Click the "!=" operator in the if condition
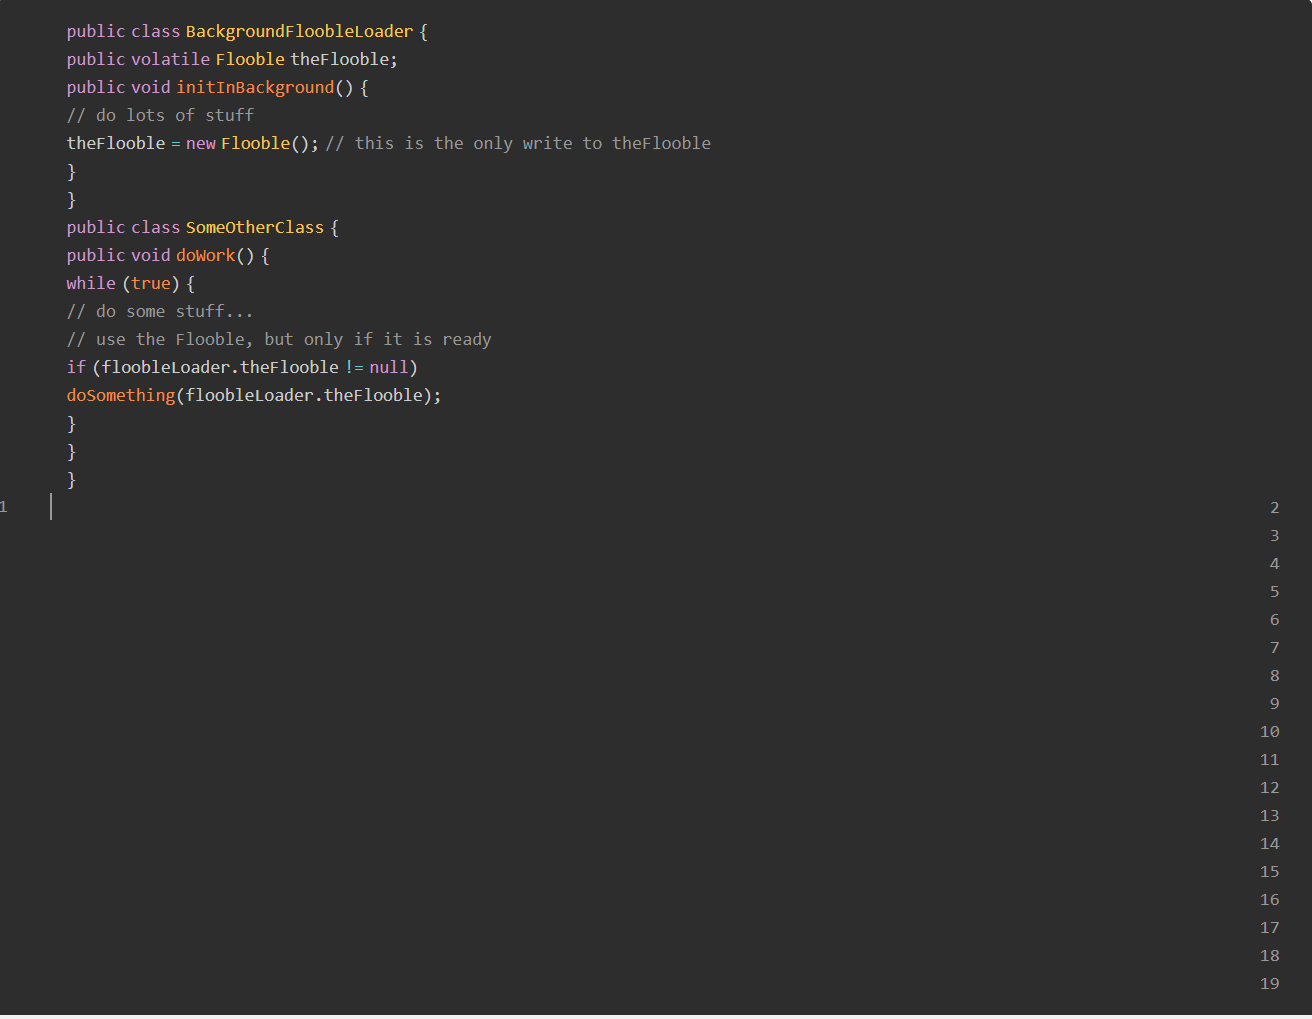Screen dimensions: 1312x1019 pyautogui.click(x=355, y=367)
